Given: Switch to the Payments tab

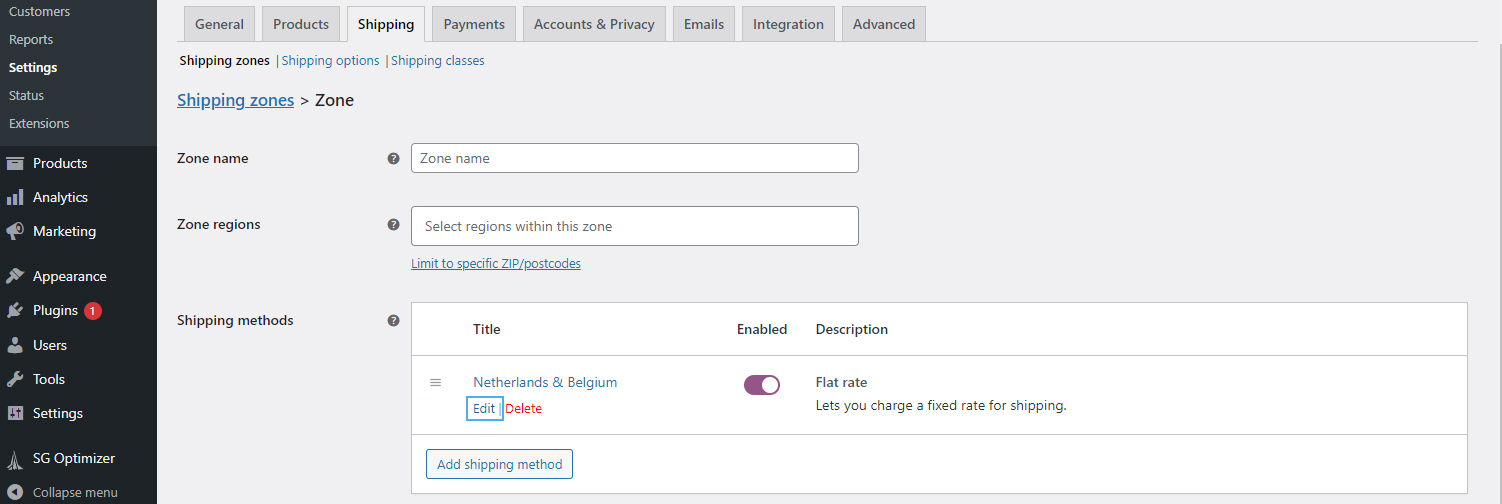Looking at the screenshot, I should coord(474,24).
